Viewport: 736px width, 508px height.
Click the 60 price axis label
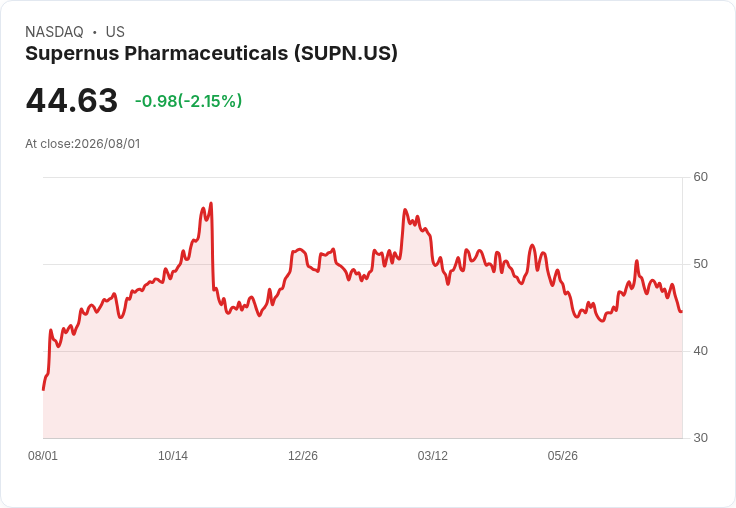(700, 177)
